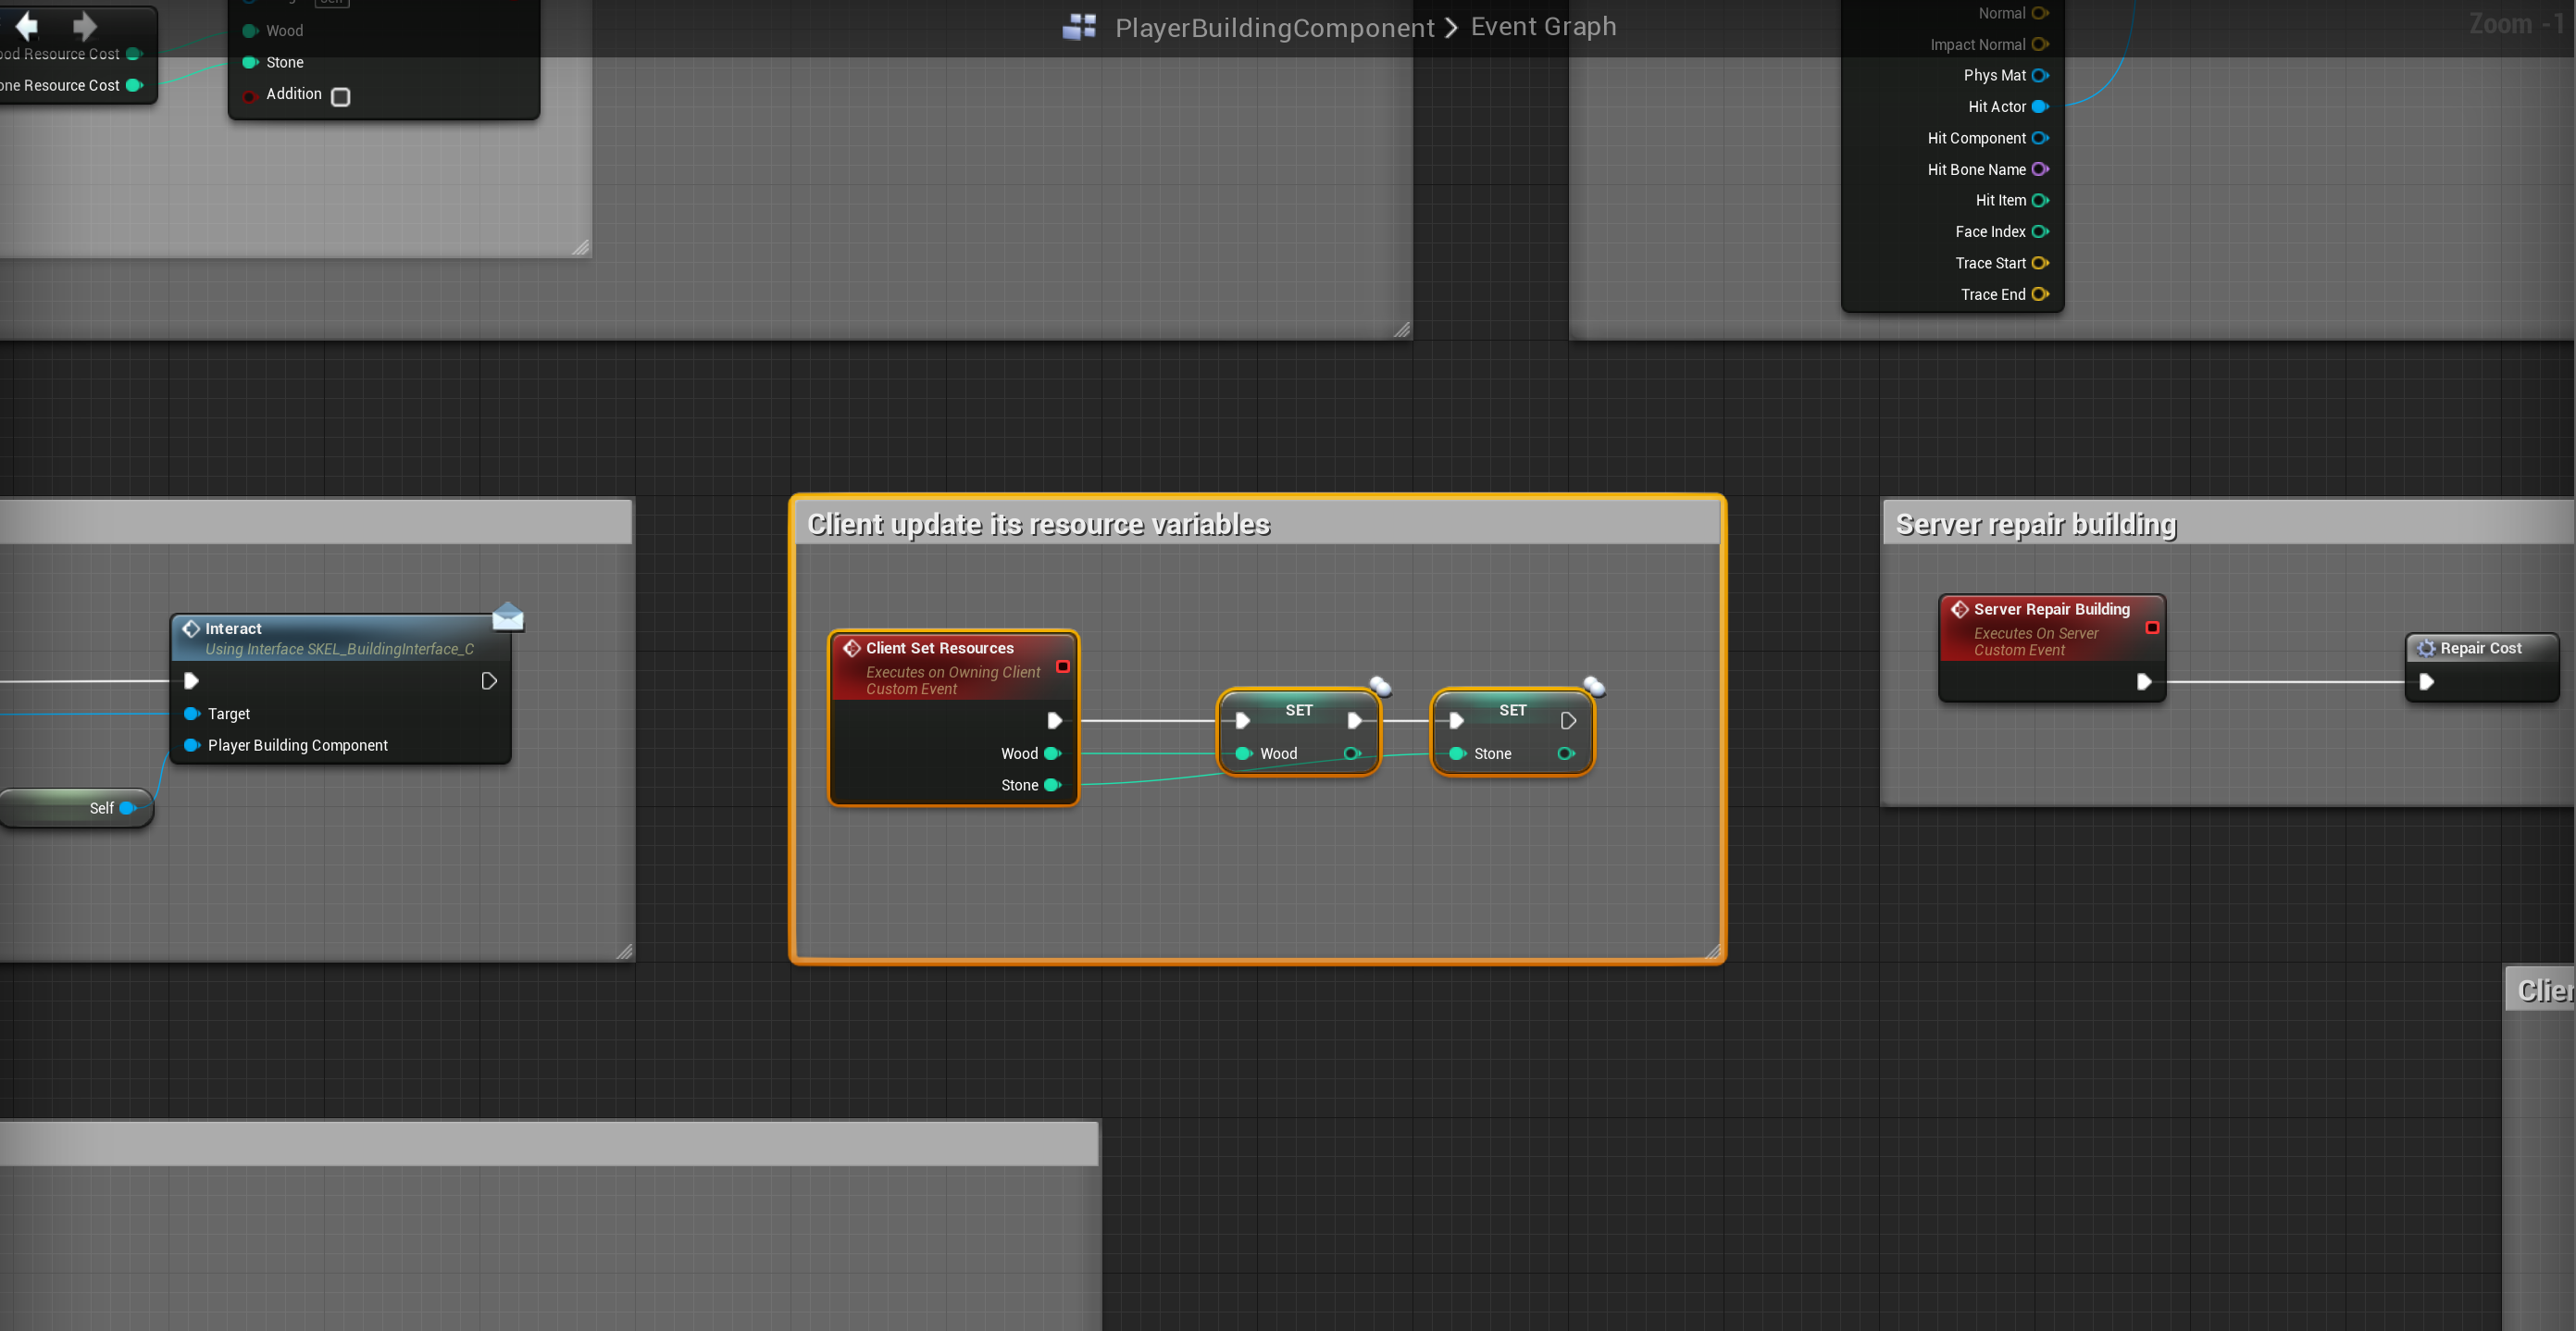2576x1331 pixels.
Task: Click the Server Repair Building event icon
Action: coord(1960,609)
